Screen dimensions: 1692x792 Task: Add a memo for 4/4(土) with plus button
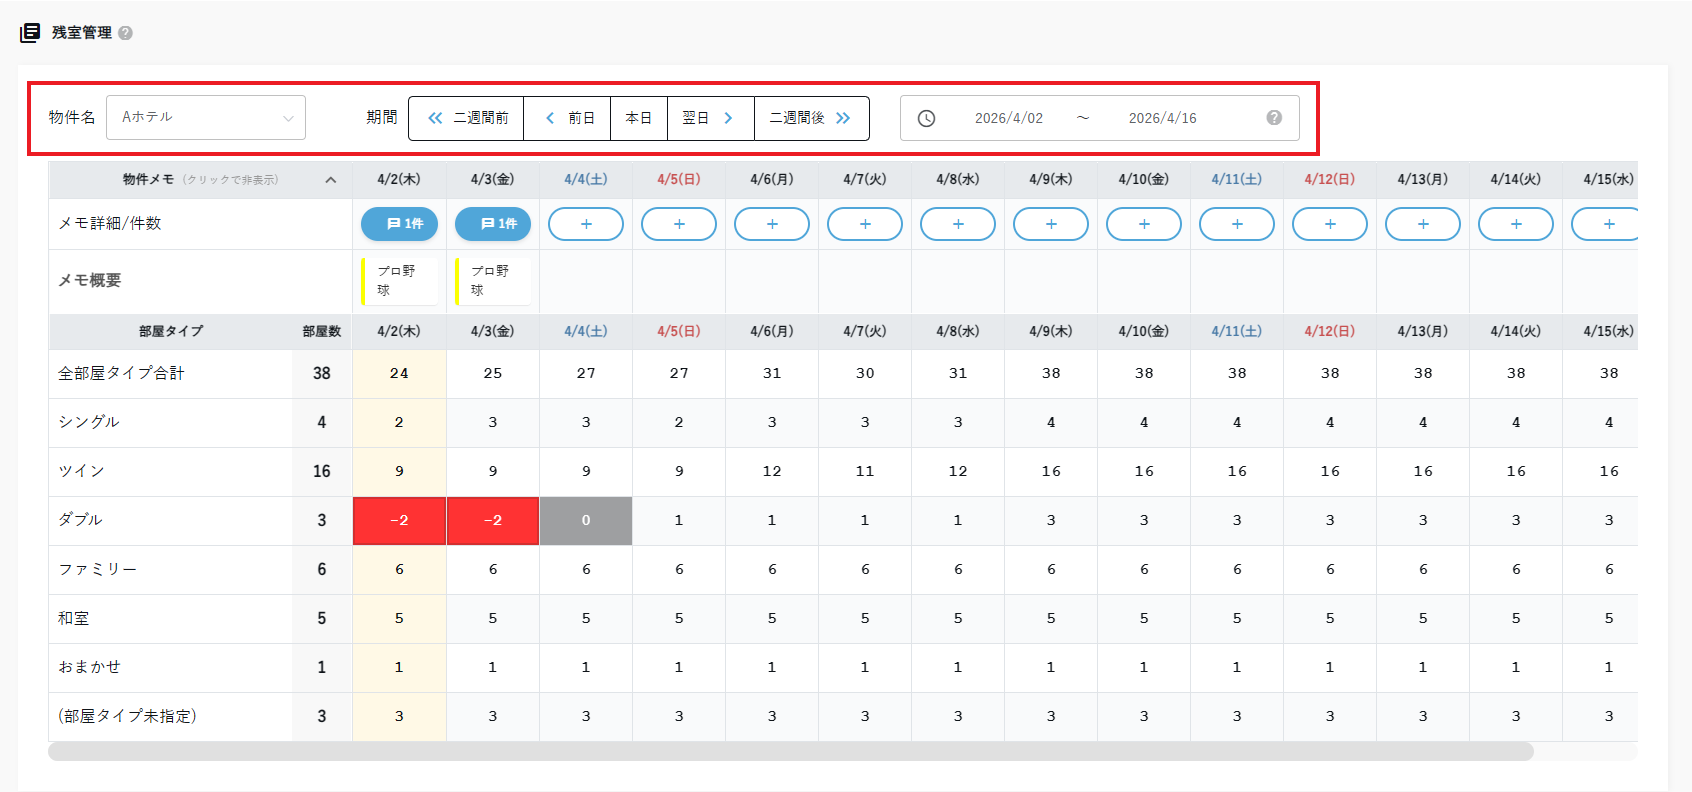(x=586, y=224)
